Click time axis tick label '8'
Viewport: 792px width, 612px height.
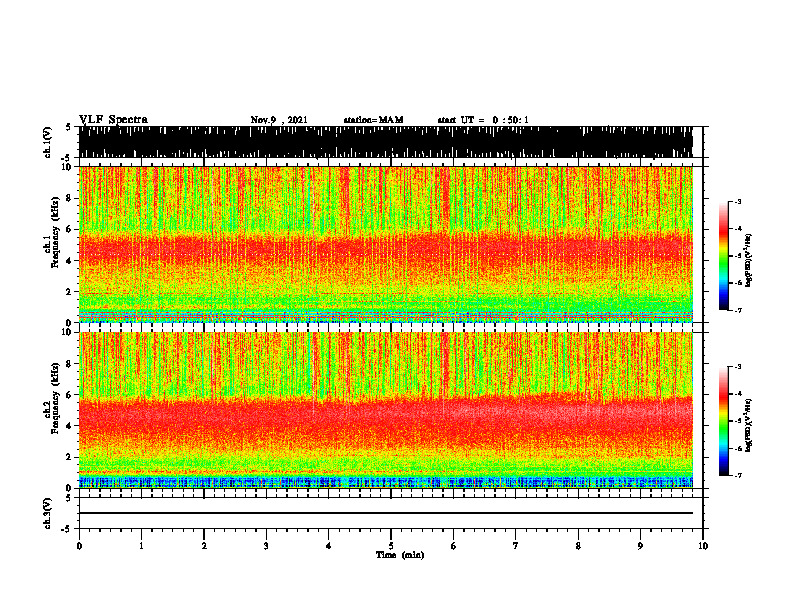(578, 546)
